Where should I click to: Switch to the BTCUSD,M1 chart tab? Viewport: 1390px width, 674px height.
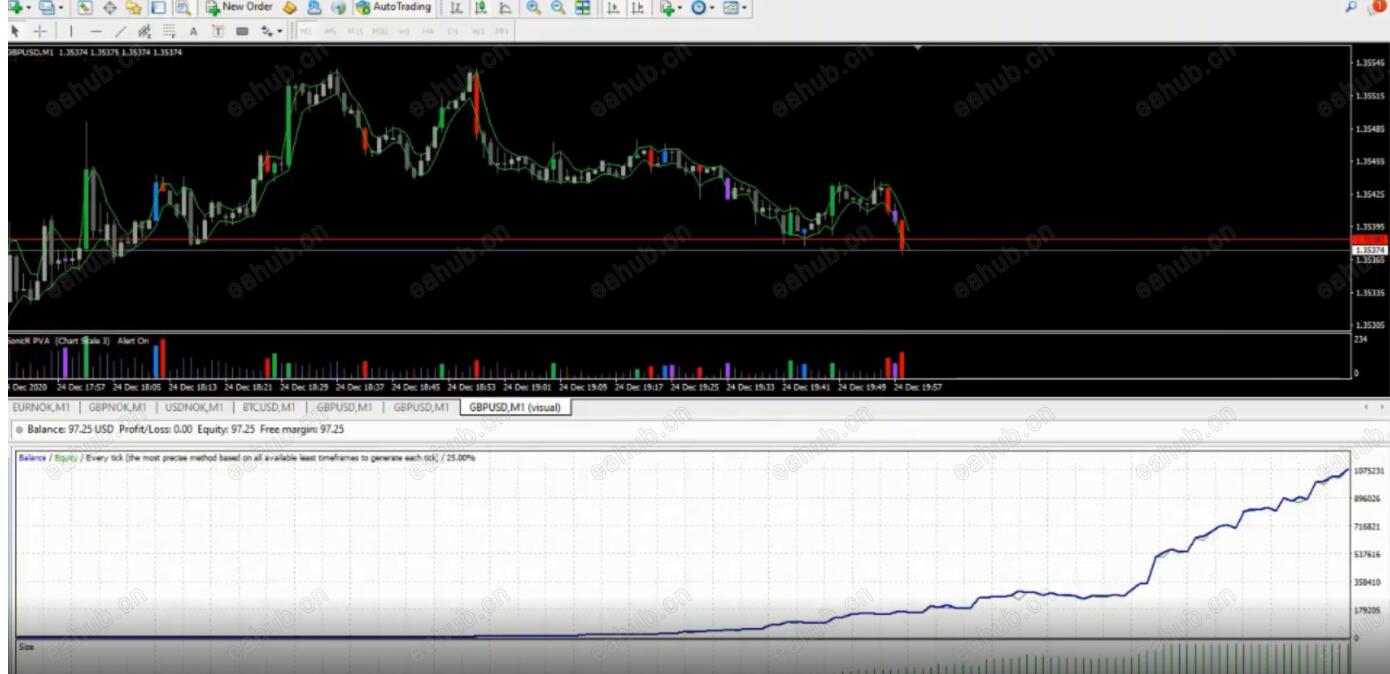(269, 407)
